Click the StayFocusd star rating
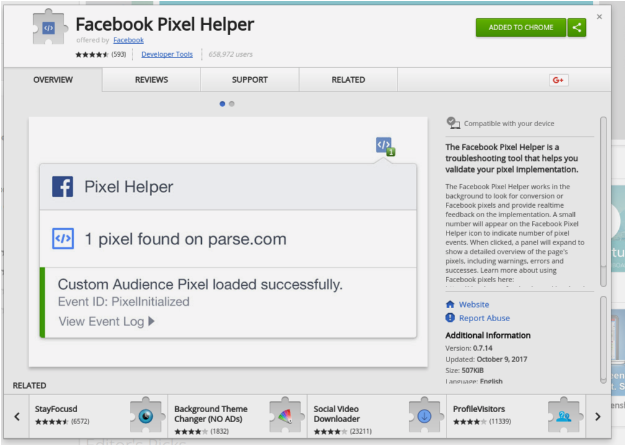The image size is (627, 447). click(52, 422)
